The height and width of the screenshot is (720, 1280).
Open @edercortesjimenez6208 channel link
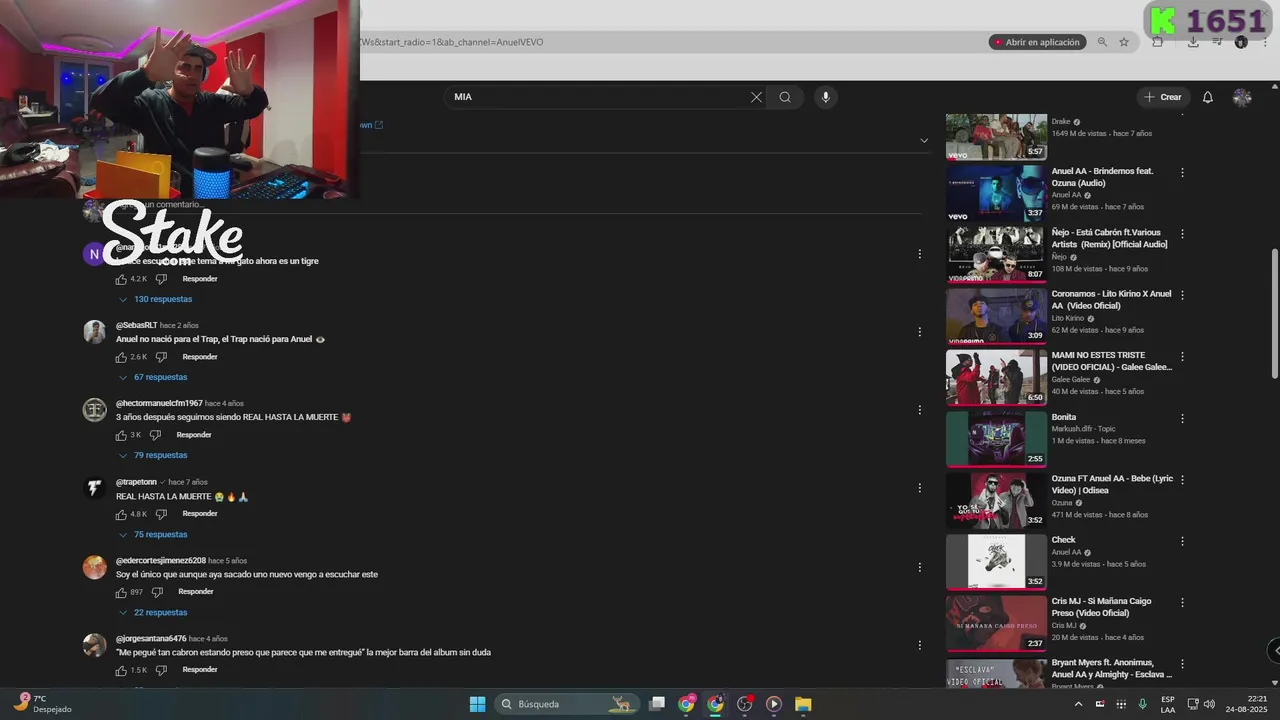[x=161, y=560]
